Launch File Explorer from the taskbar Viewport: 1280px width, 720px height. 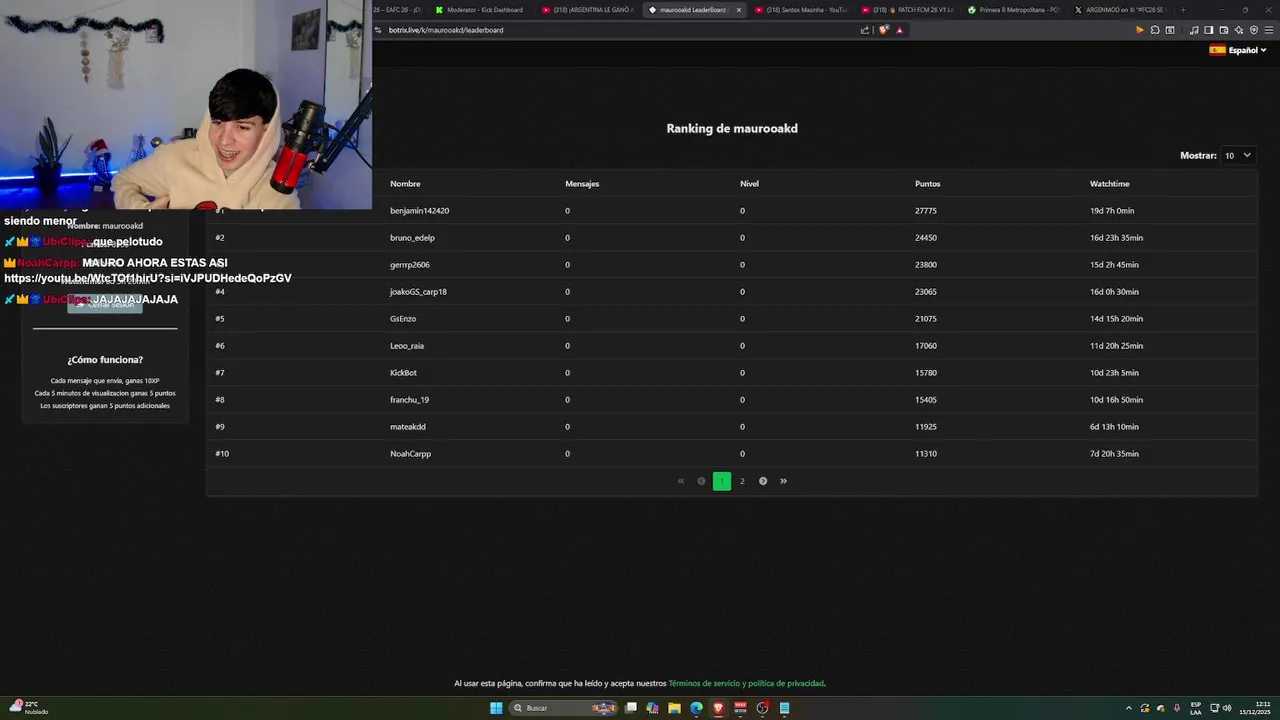675,708
